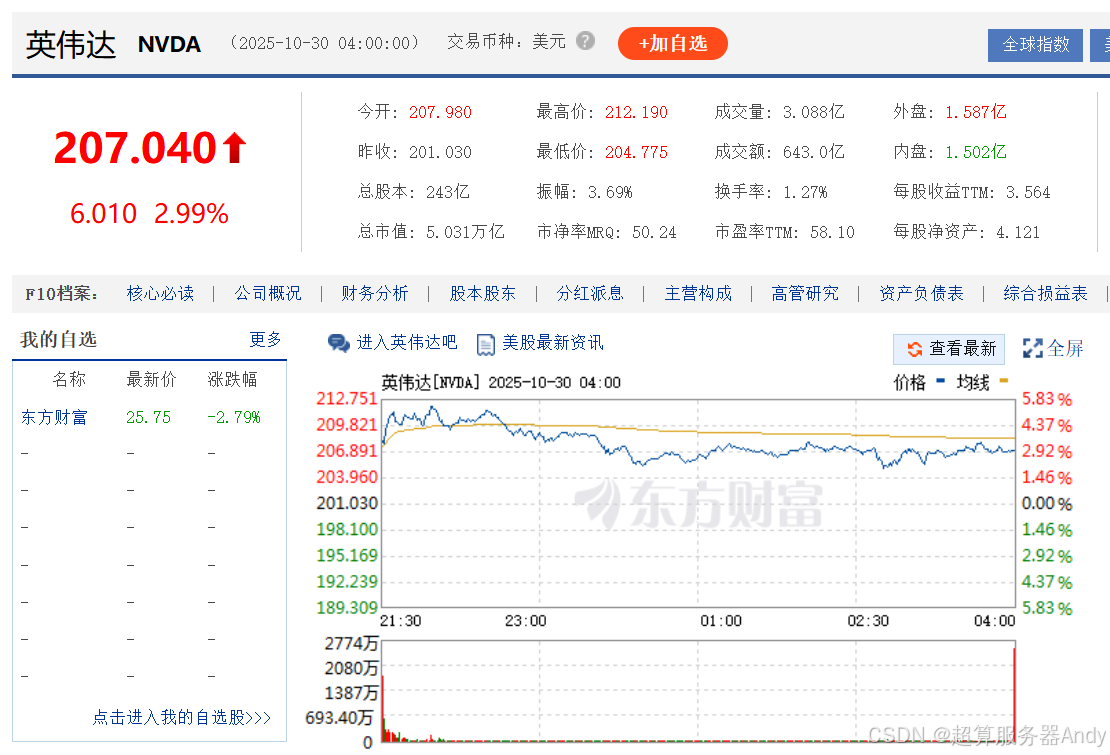Click the 2.99% change percentage
The width and height of the screenshot is (1110, 755).
coord(191,214)
